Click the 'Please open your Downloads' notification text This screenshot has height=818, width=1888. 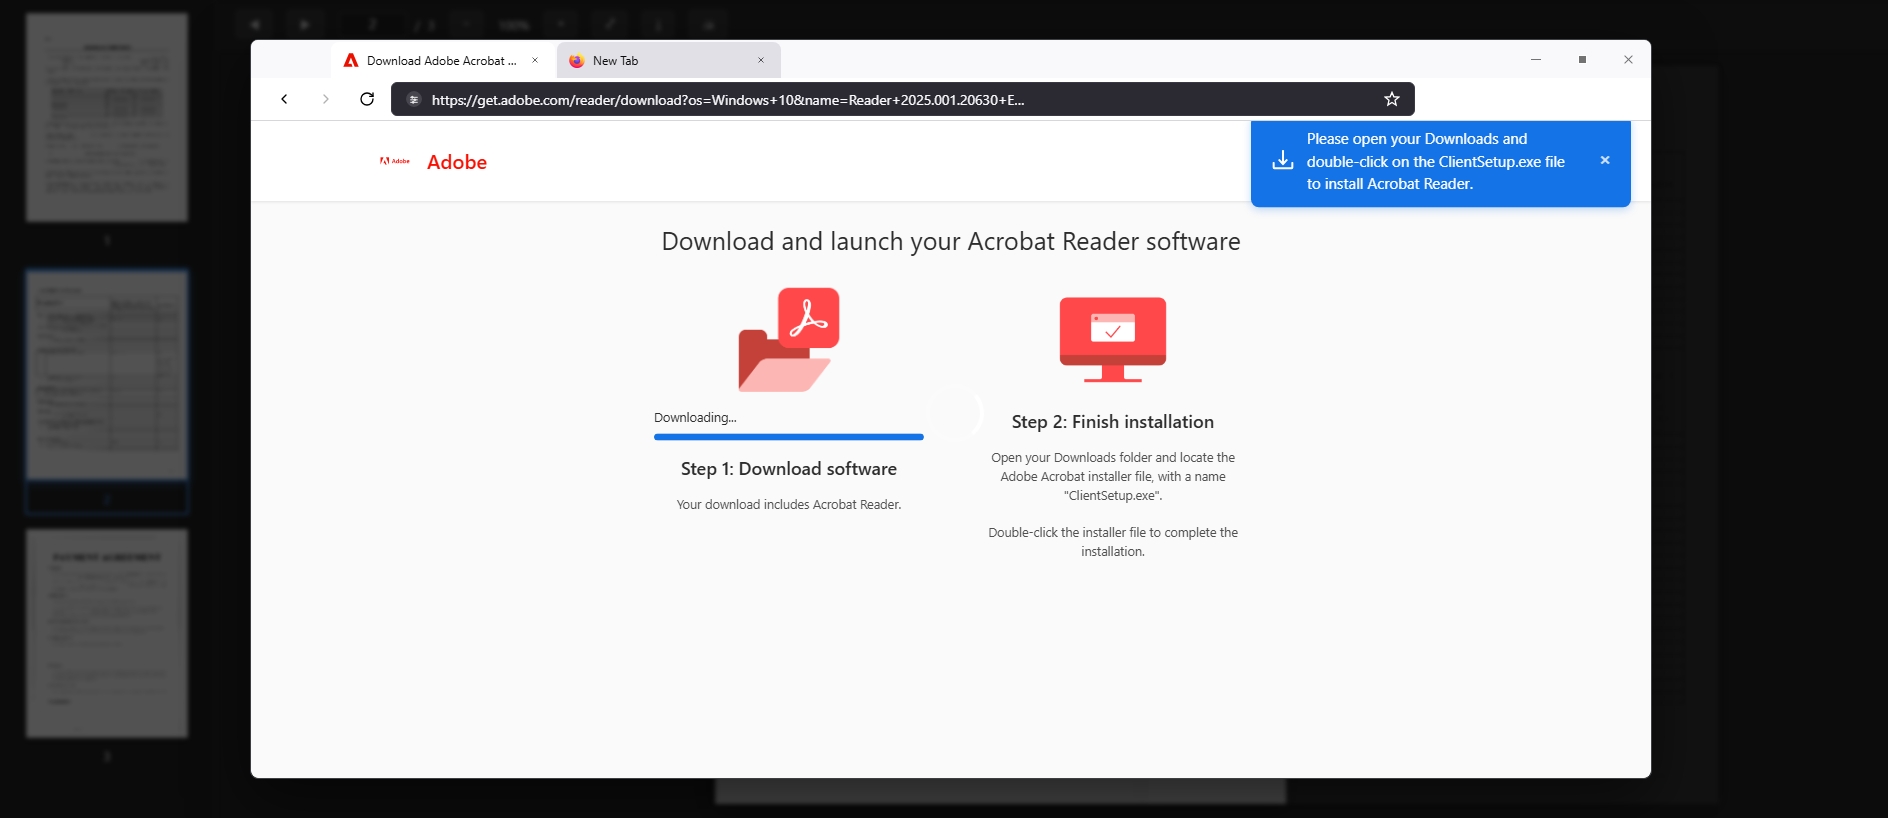coord(1436,161)
